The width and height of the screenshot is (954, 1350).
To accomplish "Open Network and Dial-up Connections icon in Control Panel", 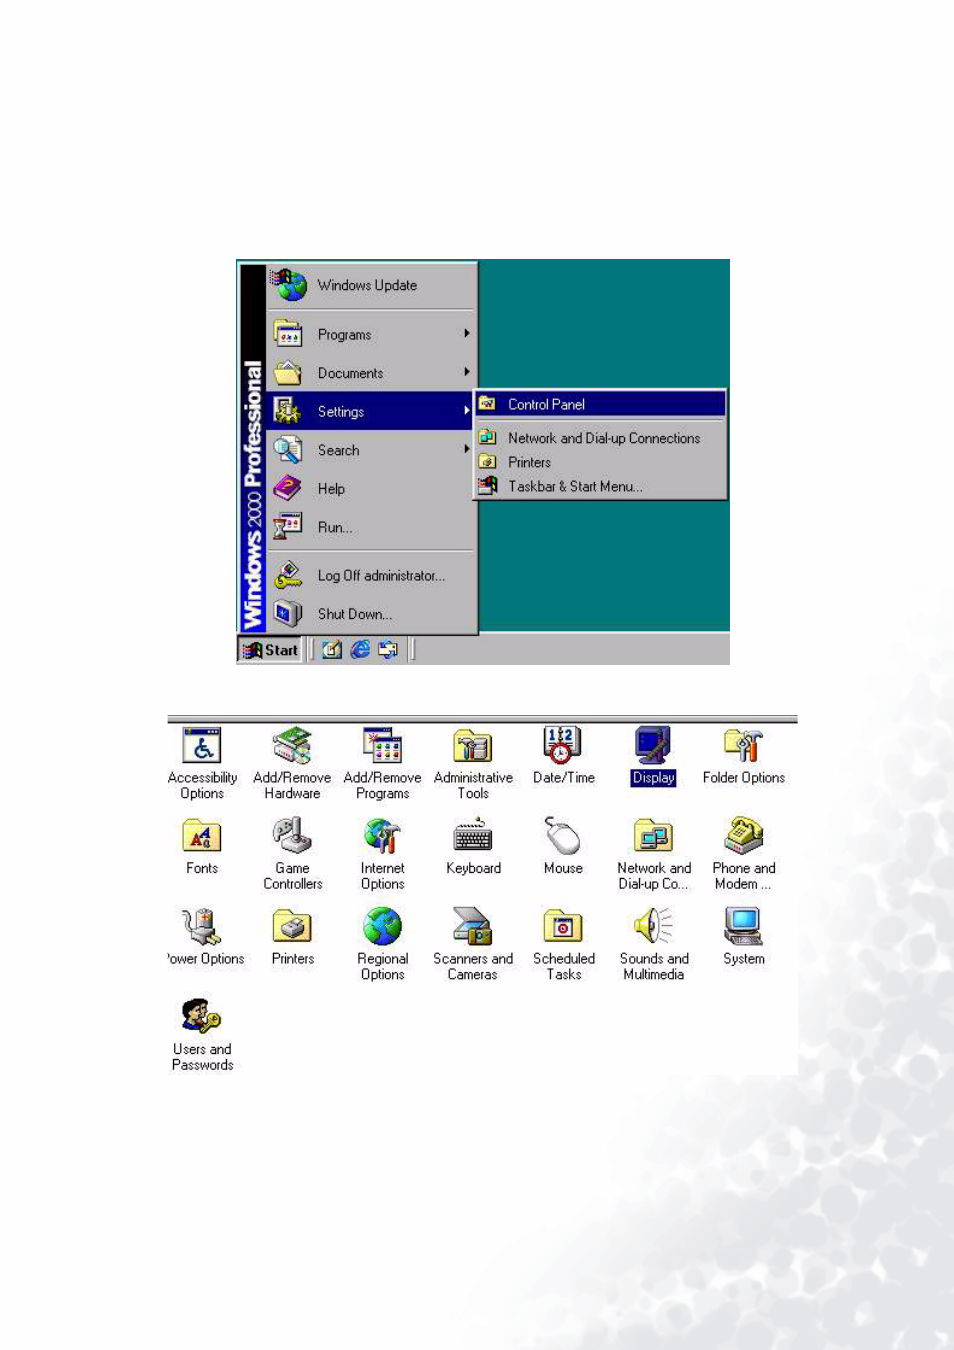I will [654, 854].
